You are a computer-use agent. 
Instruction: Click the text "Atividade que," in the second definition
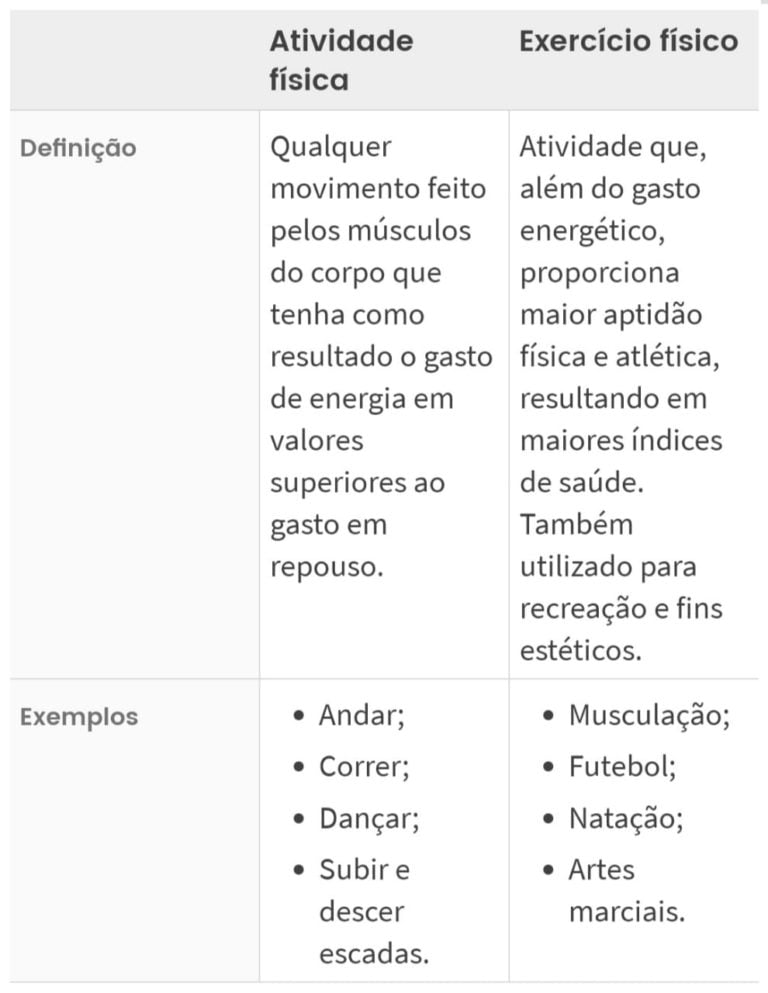coord(613,147)
